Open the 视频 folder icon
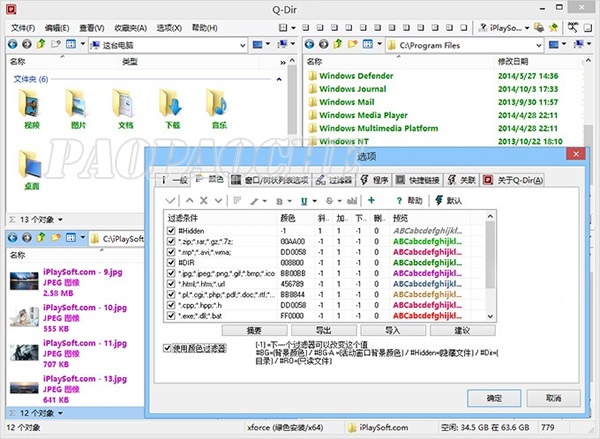Screen dimensions: 600x439 point(30,103)
